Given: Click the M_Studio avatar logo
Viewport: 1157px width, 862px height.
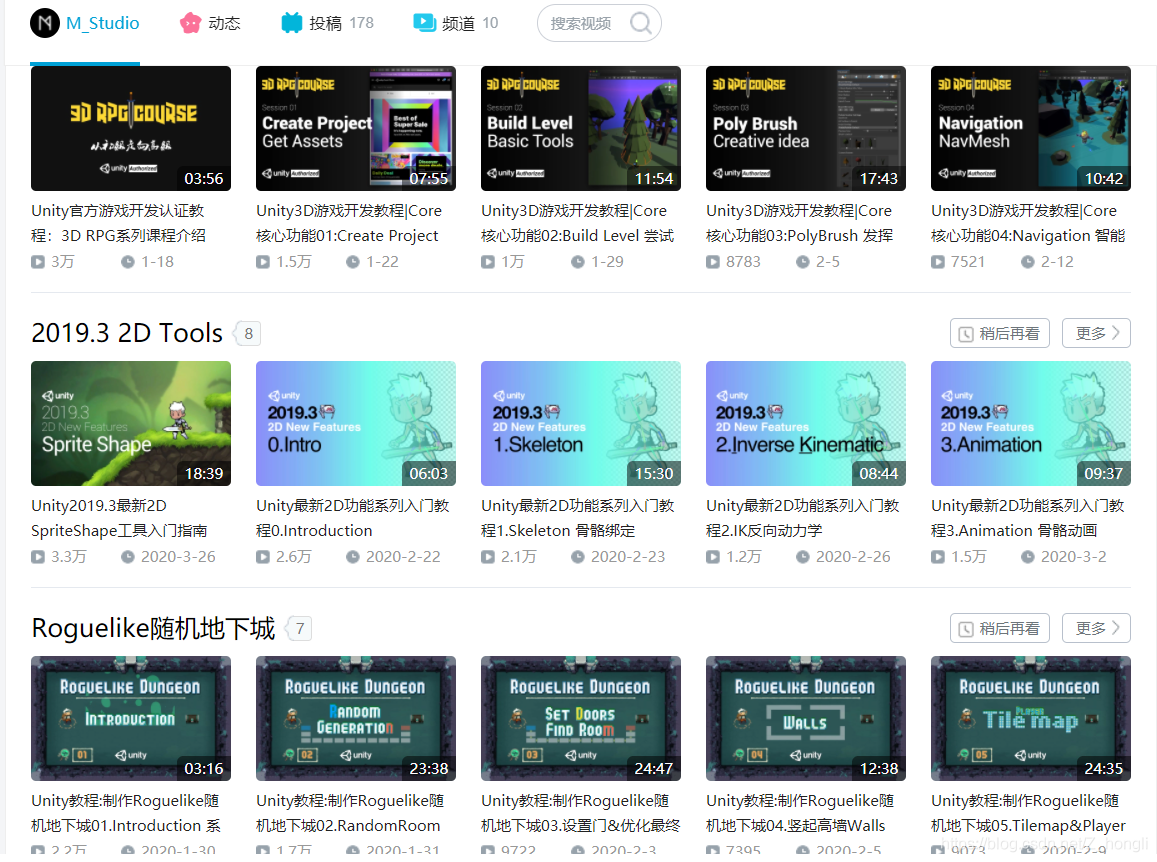Looking at the screenshot, I should point(44,24).
